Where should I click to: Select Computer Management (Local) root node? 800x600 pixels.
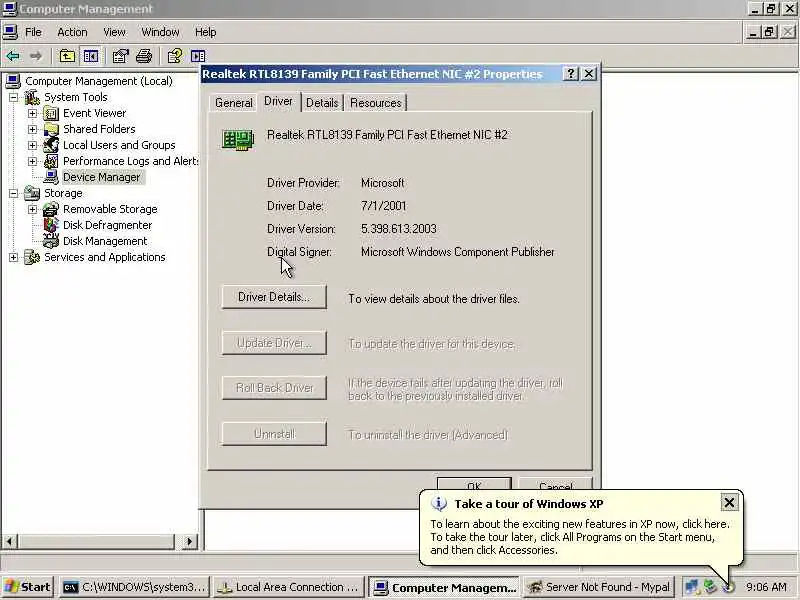pyautogui.click(x=98, y=81)
